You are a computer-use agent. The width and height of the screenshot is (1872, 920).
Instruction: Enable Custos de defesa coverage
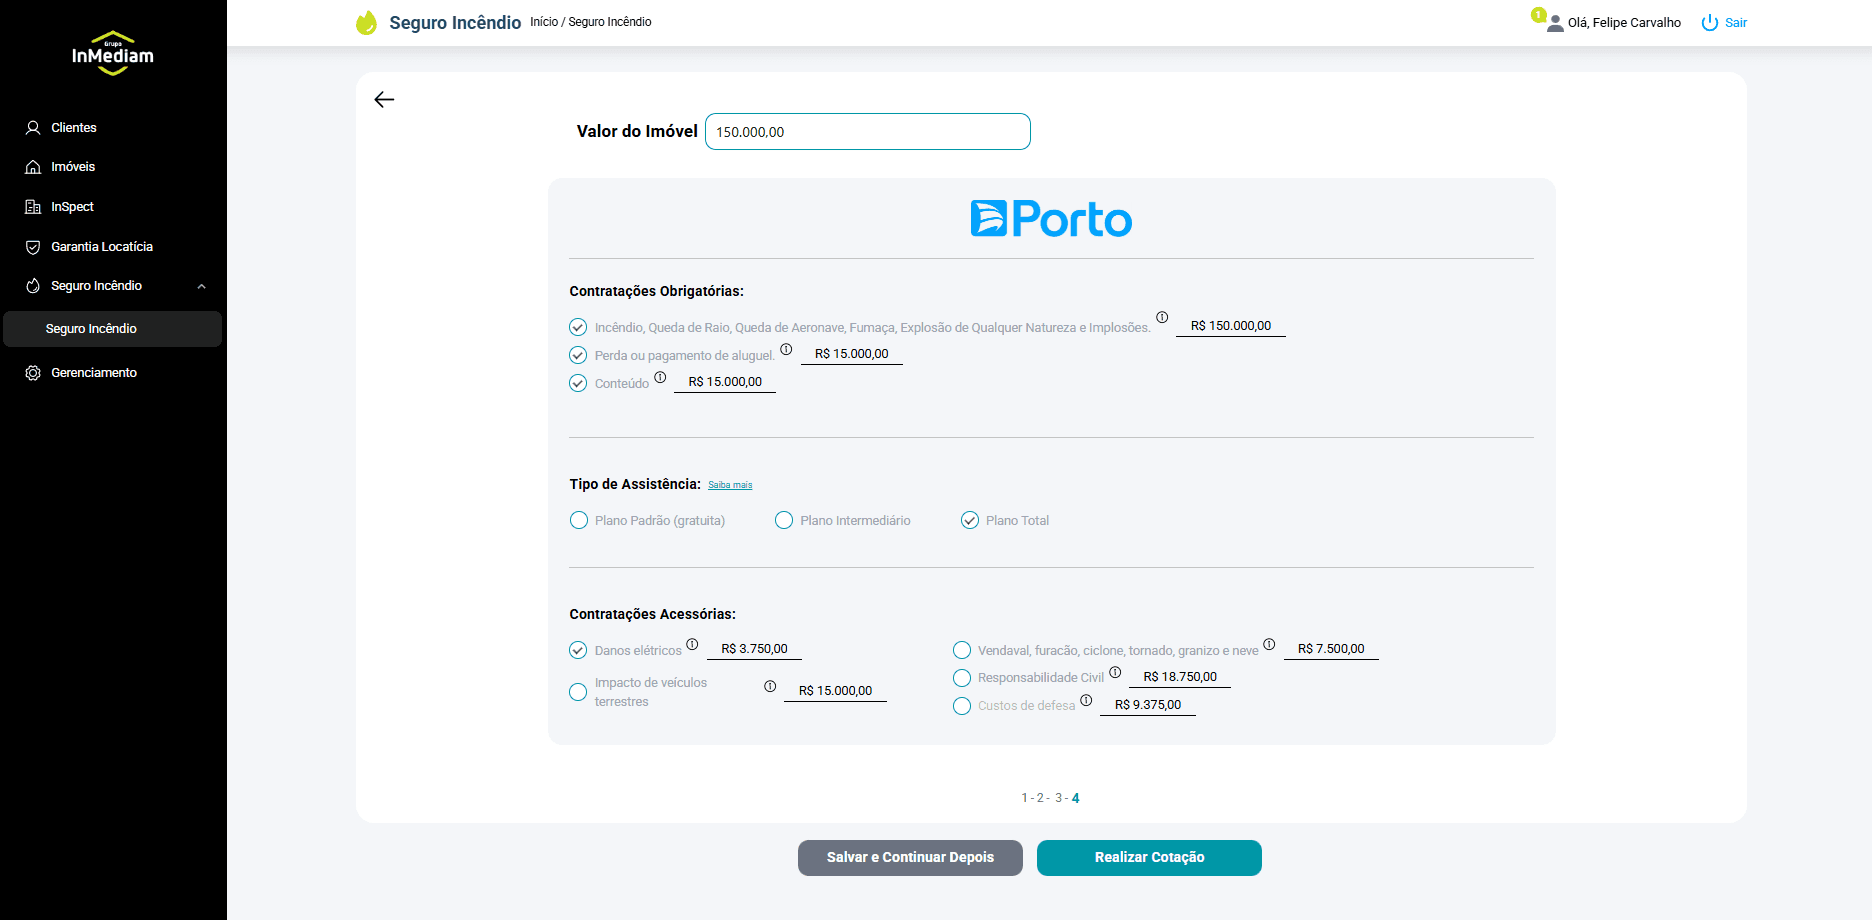[962, 706]
